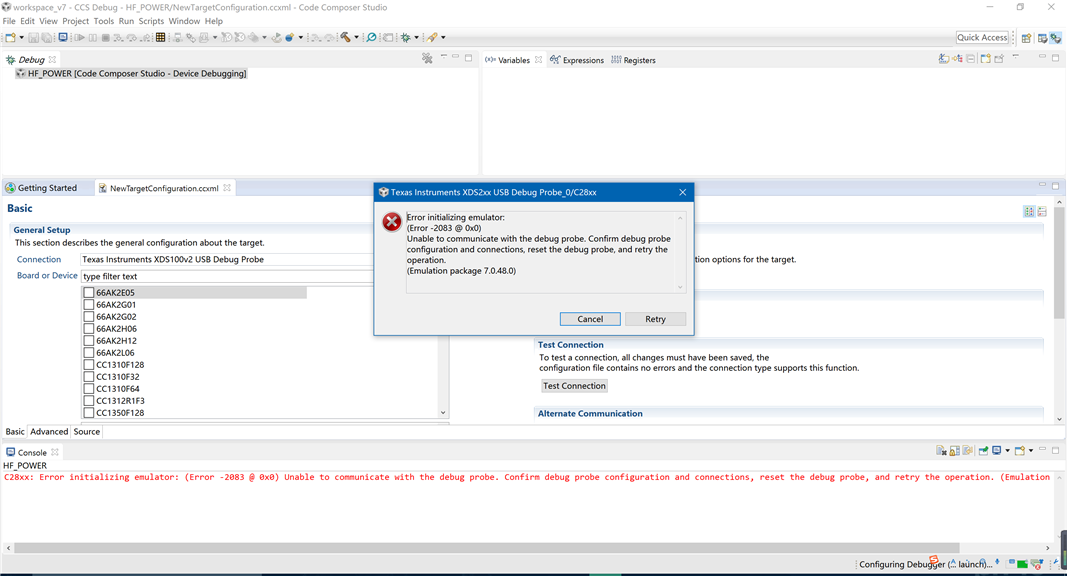The image size is (1067, 576).
Task: Open the Build hammer dropdown arrow
Action: point(356,37)
